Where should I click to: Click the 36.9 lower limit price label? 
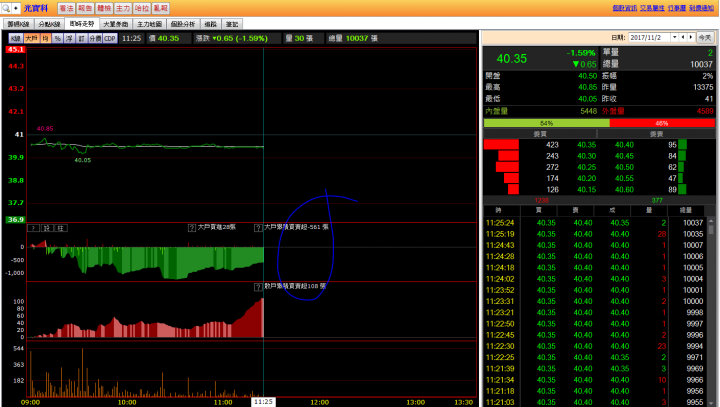coord(15,220)
